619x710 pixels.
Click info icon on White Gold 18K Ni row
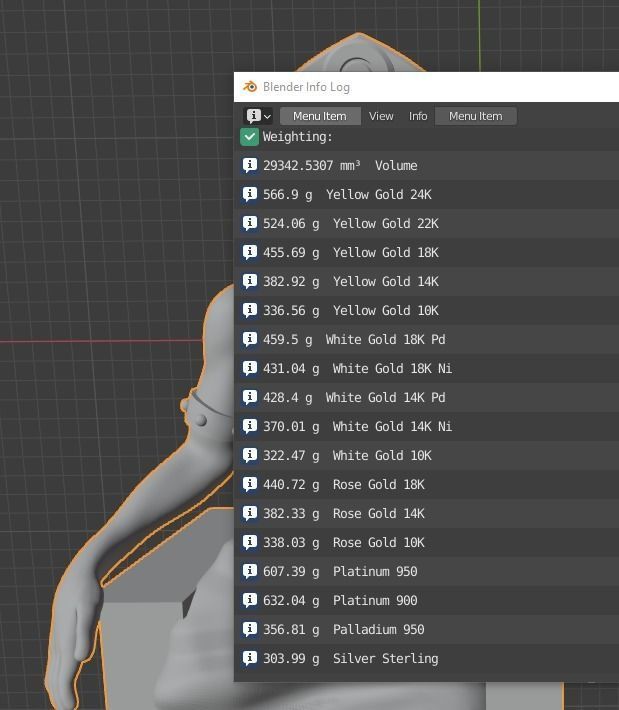[x=250, y=368]
